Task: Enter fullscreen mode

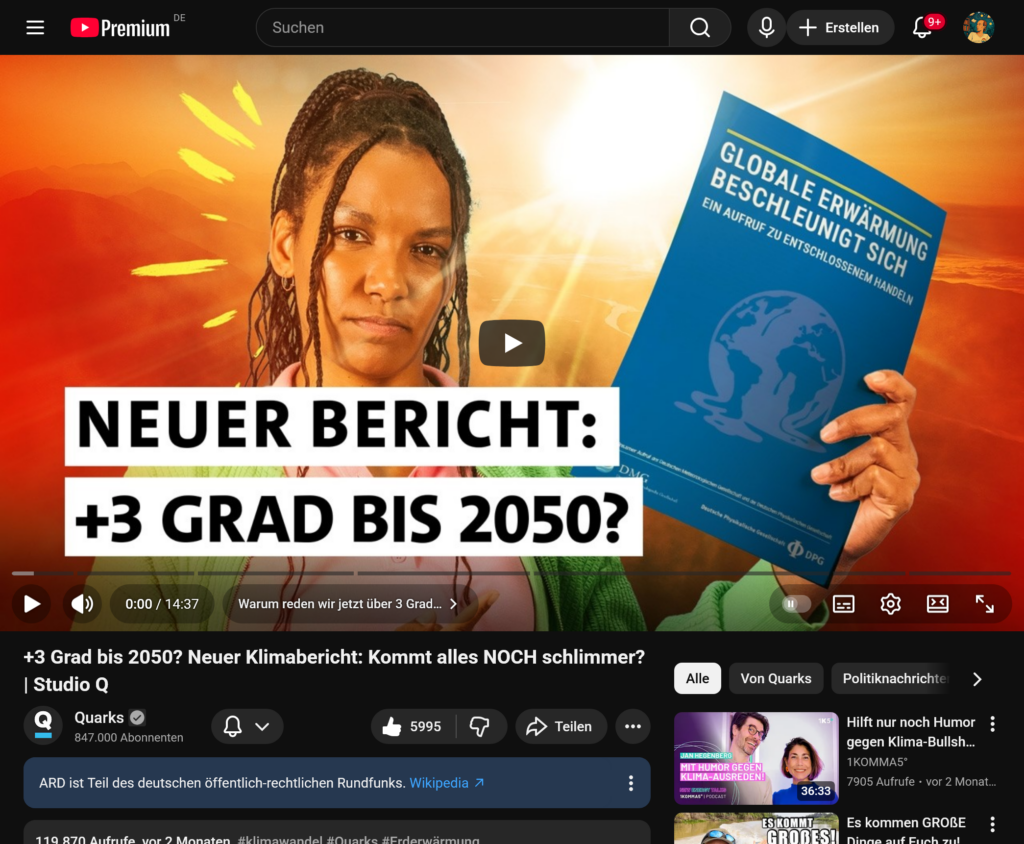Action: pyautogui.click(x=984, y=604)
